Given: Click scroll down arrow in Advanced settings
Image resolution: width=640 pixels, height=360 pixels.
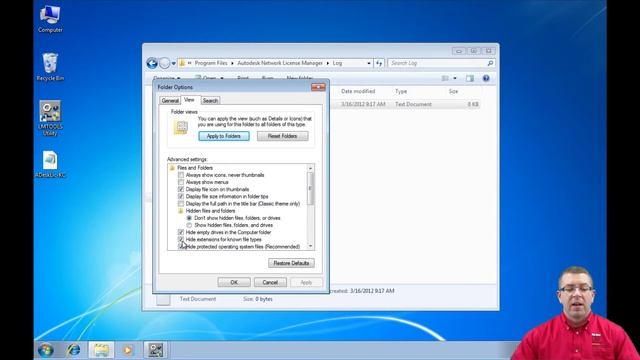Looking at the screenshot, I should pyautogui.click(x=311, y=246).
